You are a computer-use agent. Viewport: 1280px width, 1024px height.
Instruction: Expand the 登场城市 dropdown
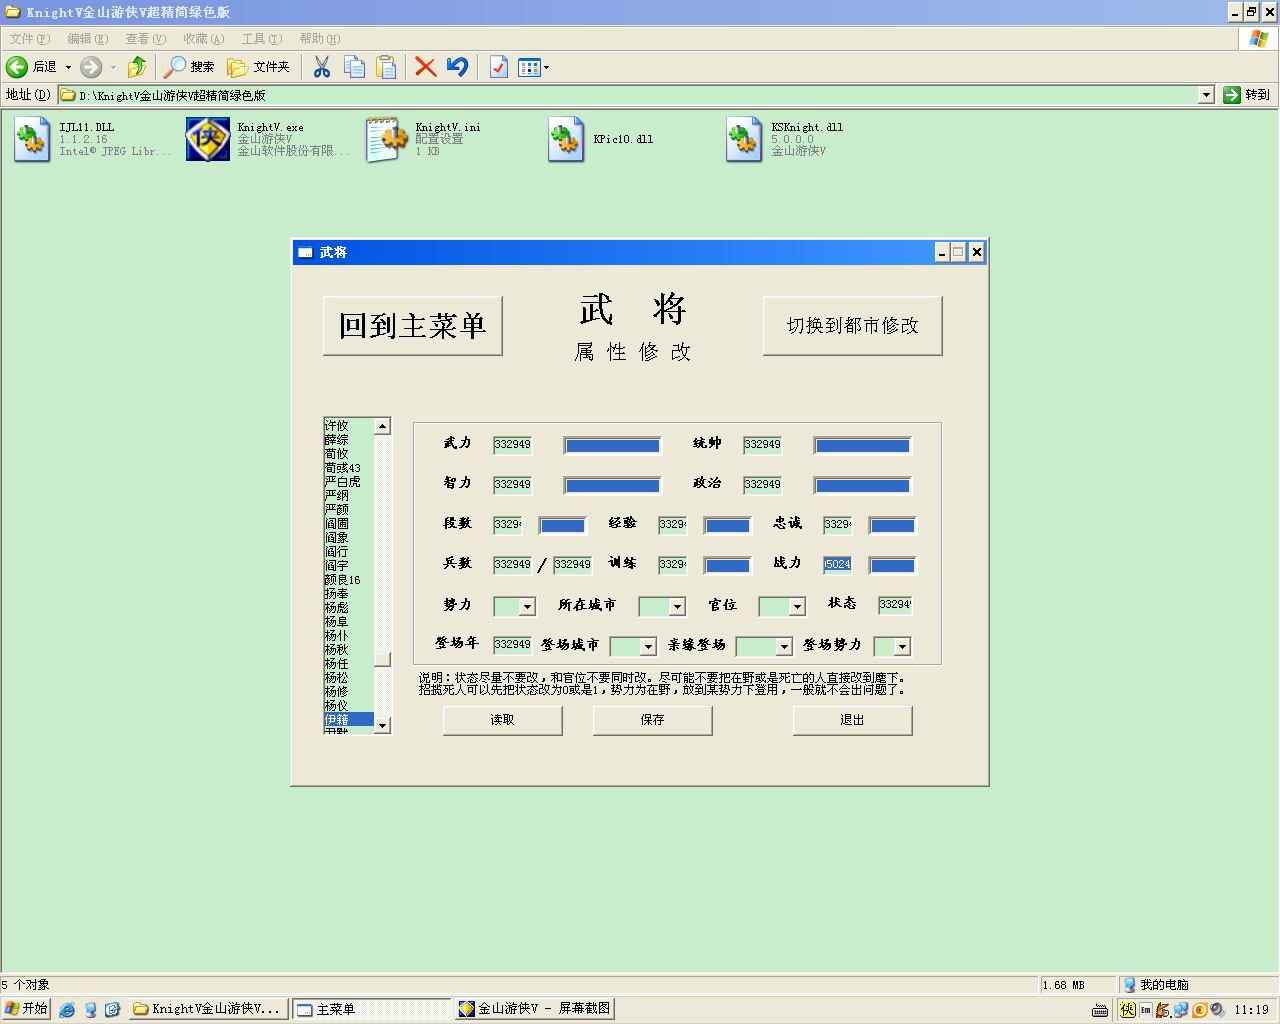(x=648, y=647)
